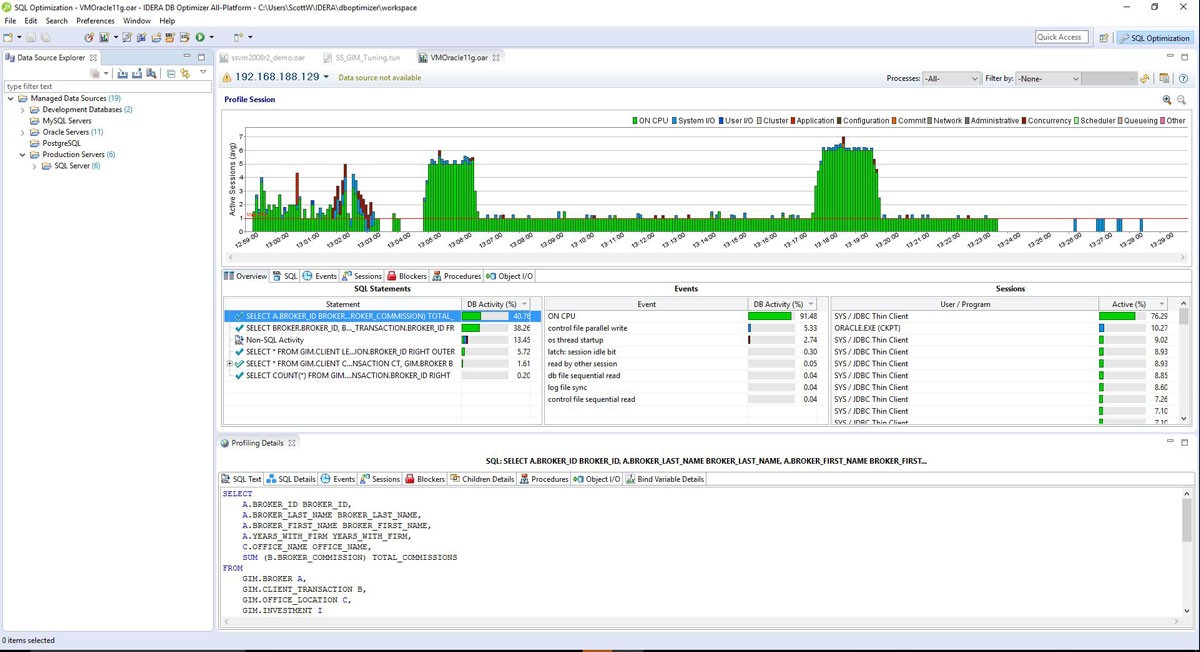The width and height of the screenshot is (1200, 652).
Task: Expand the Oracle Servers (11) tree node
Action: tap(24, 132)
